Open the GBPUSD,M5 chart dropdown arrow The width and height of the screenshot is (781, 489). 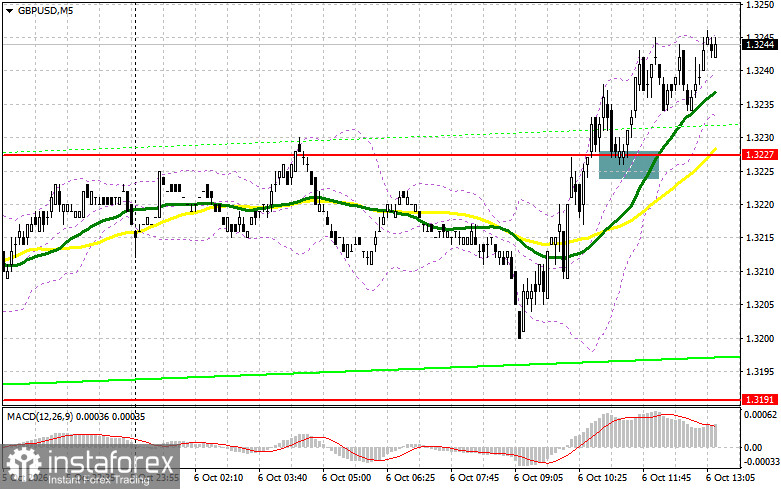9,10
